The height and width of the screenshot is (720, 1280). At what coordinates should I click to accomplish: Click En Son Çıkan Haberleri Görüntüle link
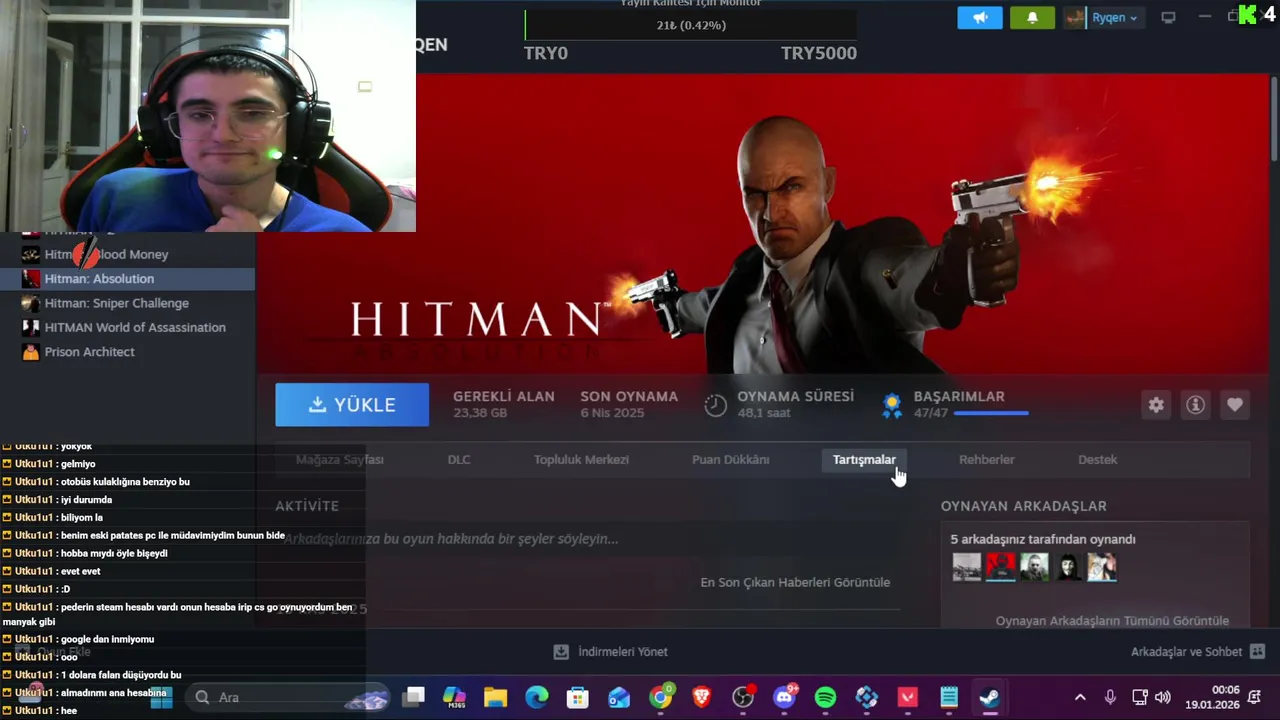(x=795, y=582)
